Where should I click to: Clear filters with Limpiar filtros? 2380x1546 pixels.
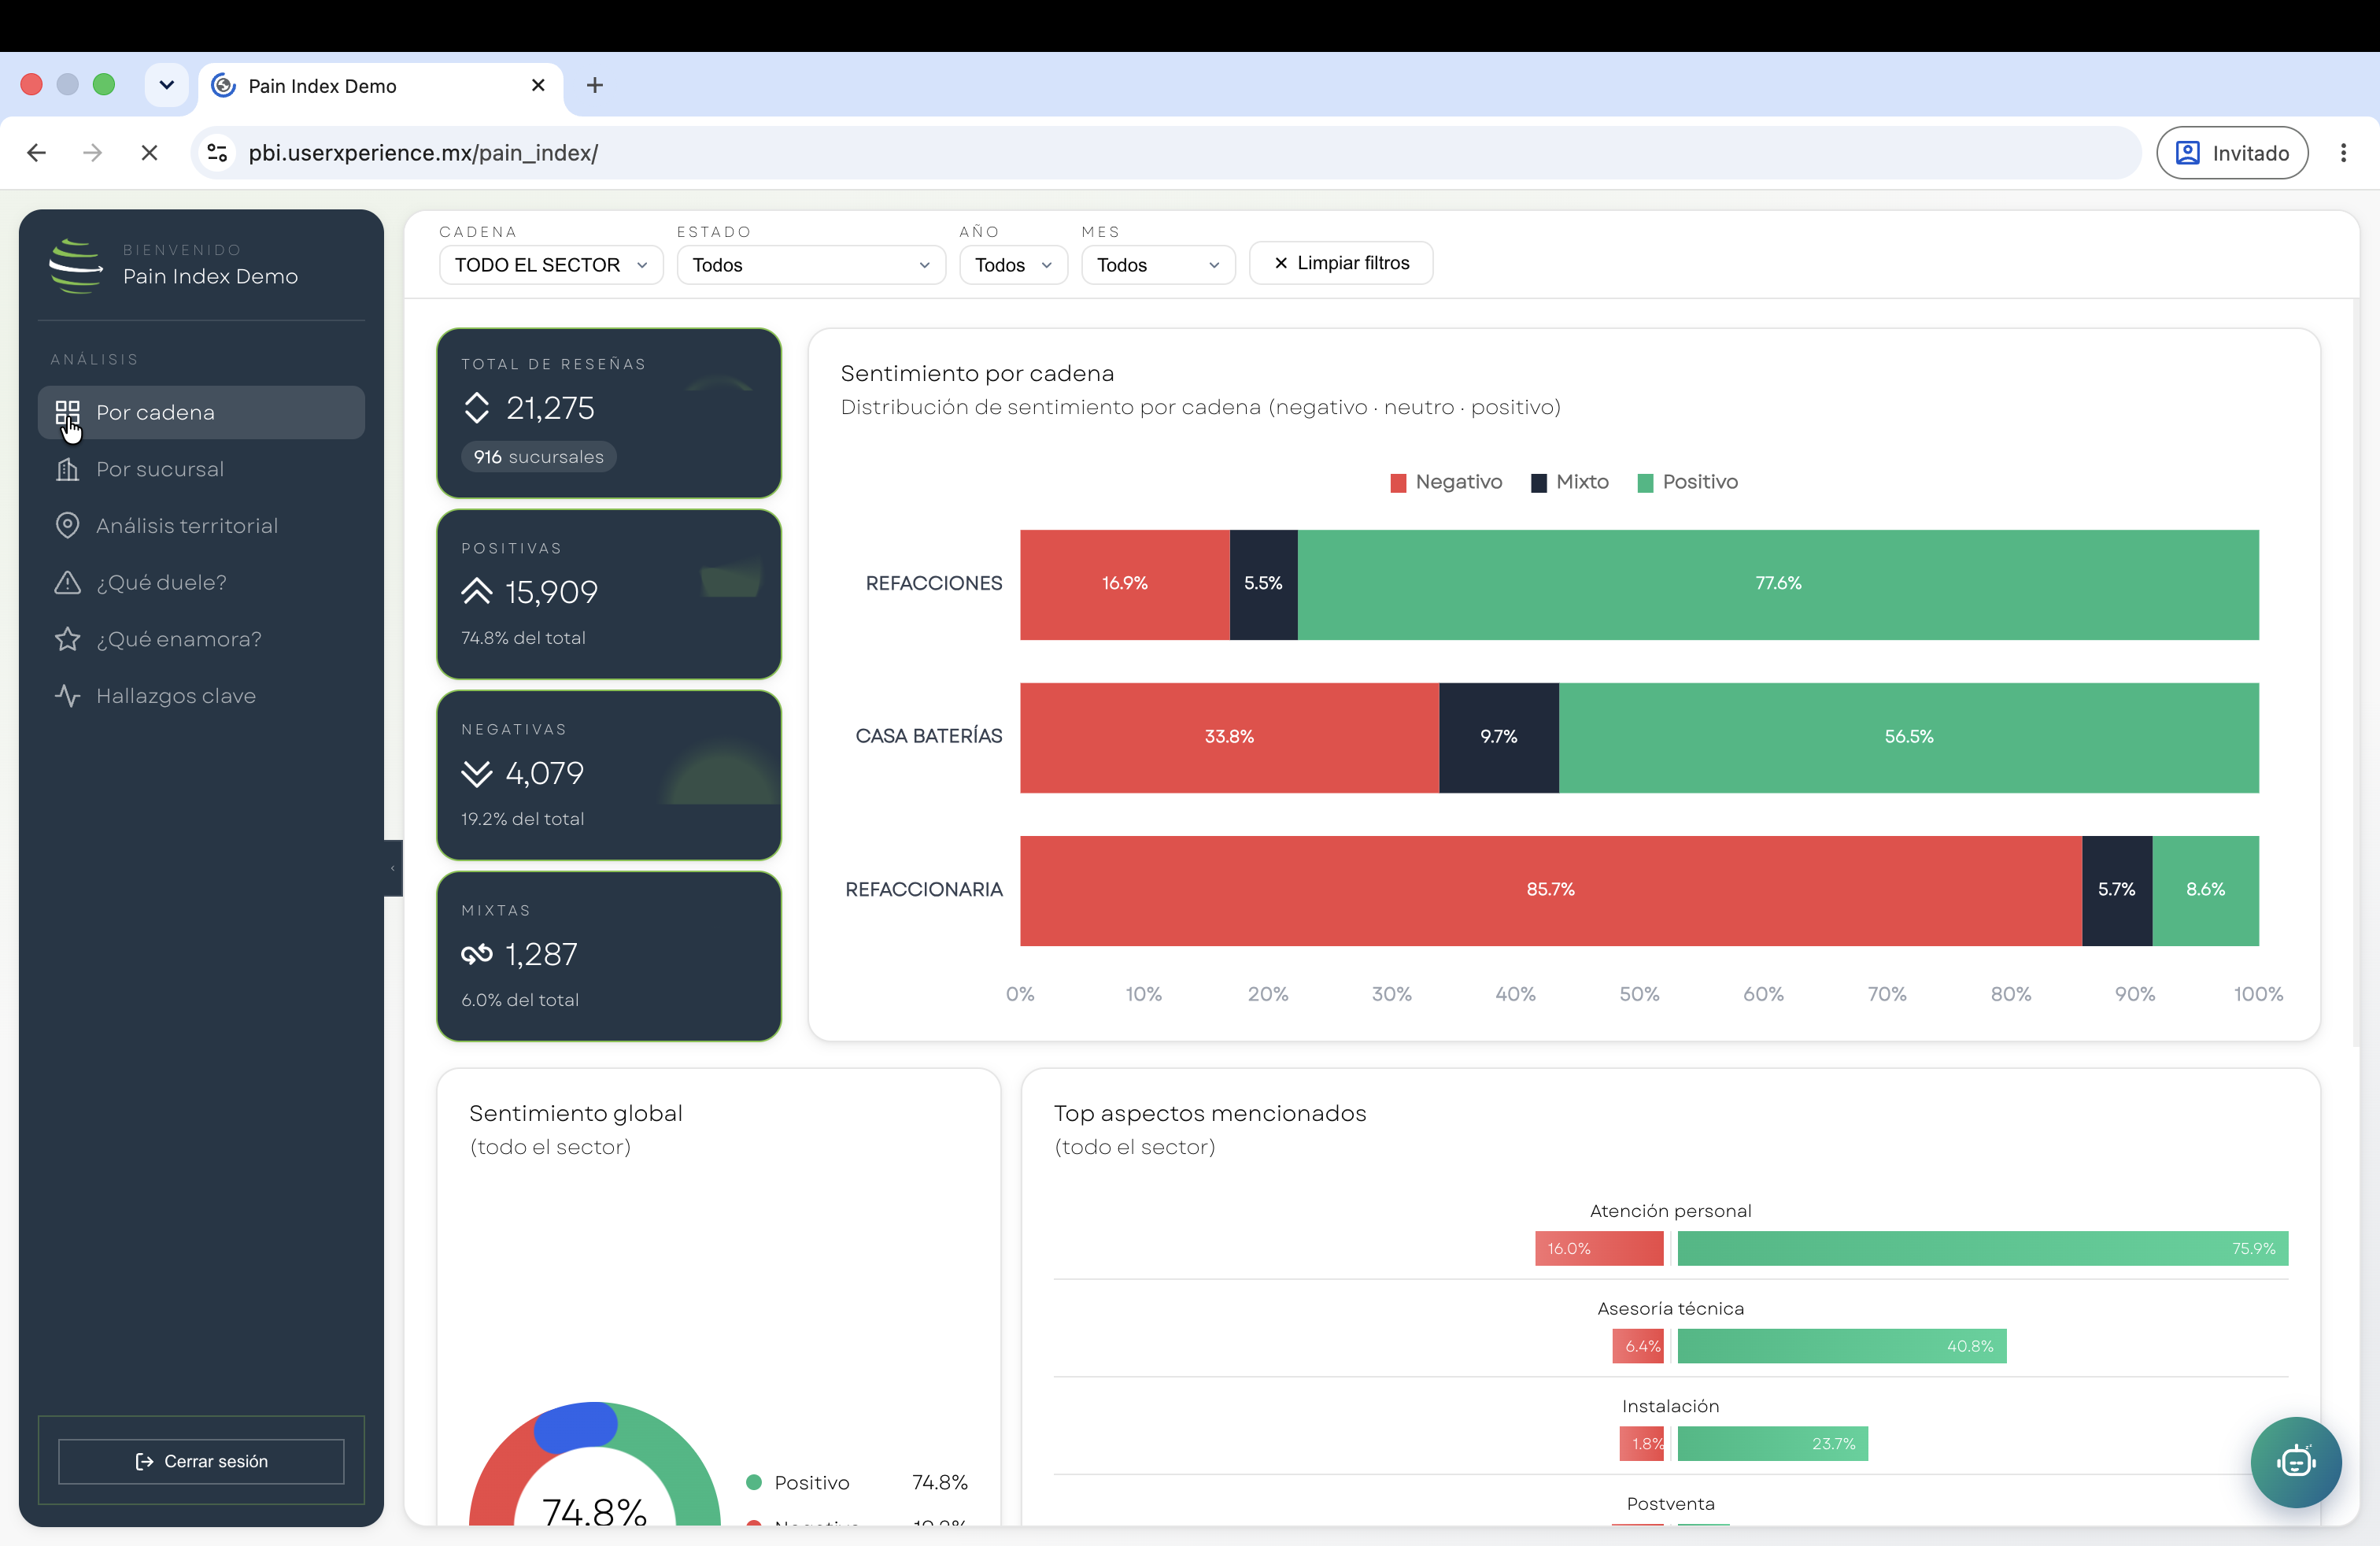point(1341,263)
